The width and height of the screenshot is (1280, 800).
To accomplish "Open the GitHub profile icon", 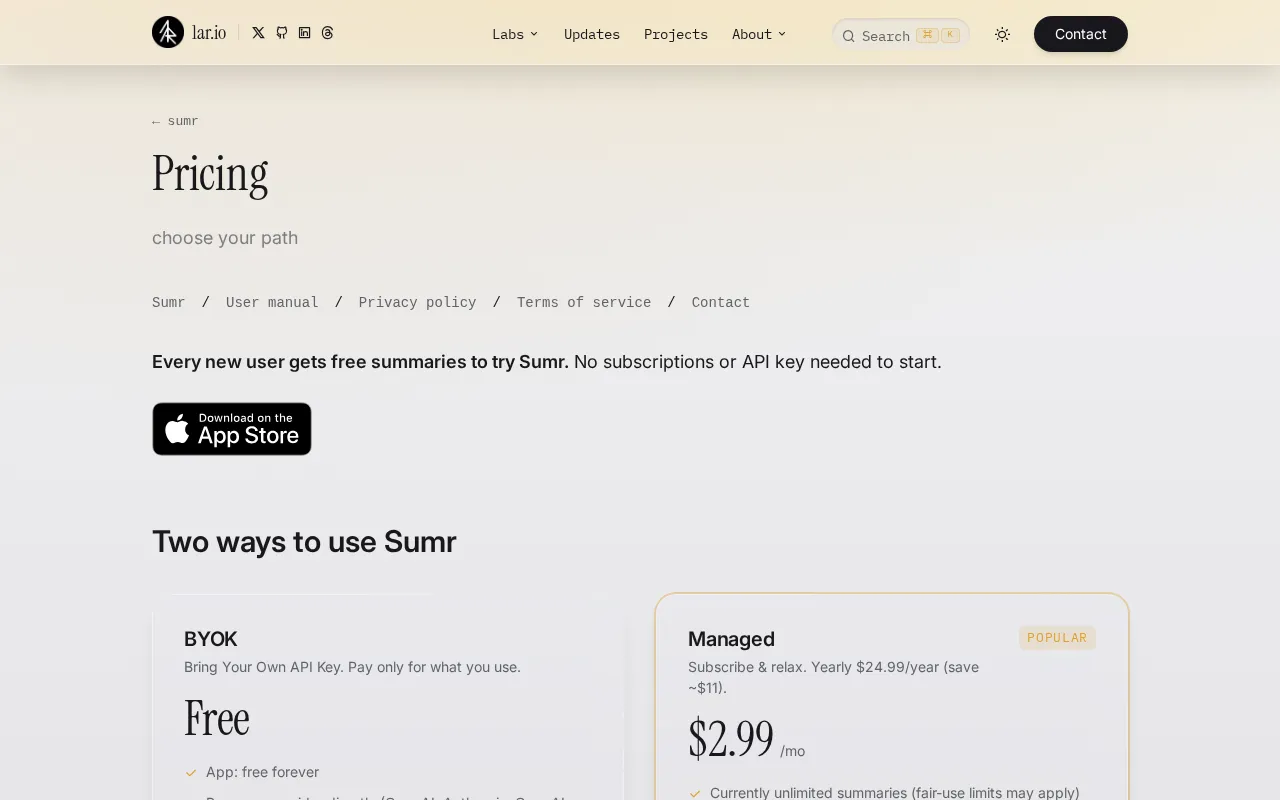I will click(281, 33).
